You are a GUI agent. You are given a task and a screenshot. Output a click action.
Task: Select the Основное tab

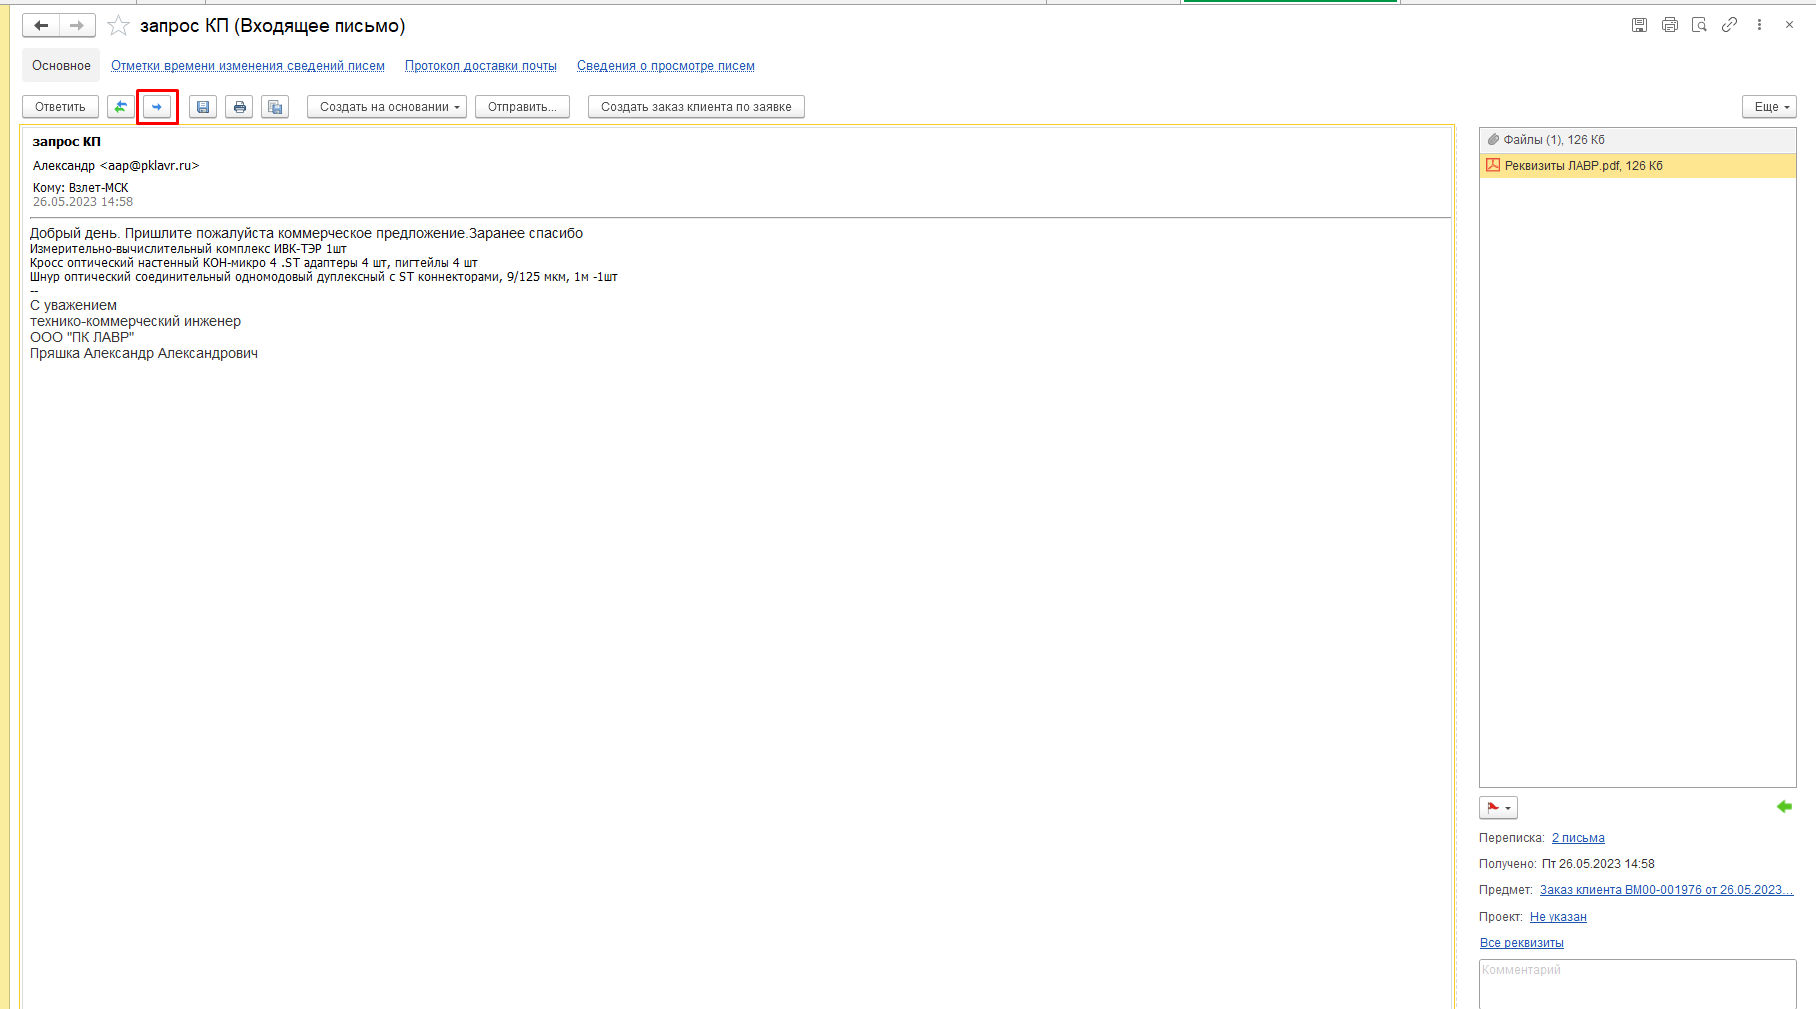pos(61,66)
